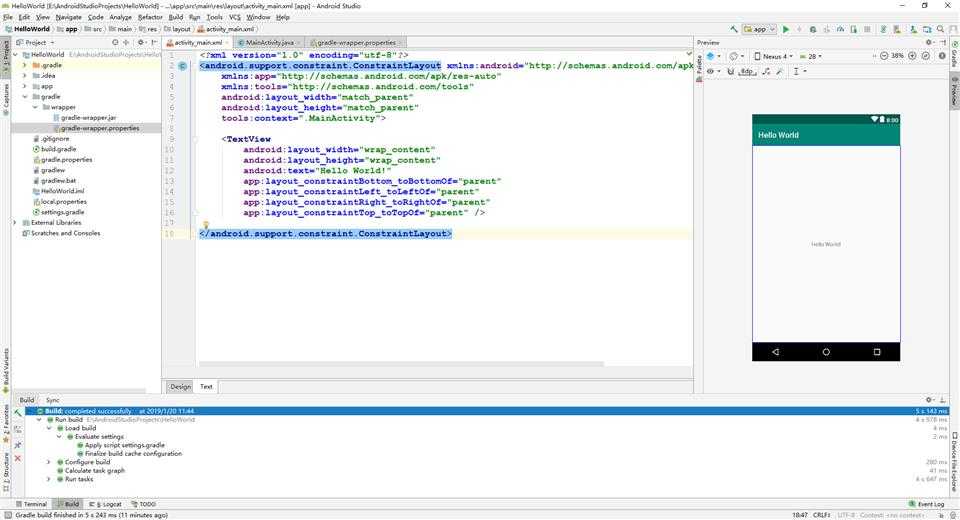
Task: Open the Event Log
Action: click(x=926, y=504)
